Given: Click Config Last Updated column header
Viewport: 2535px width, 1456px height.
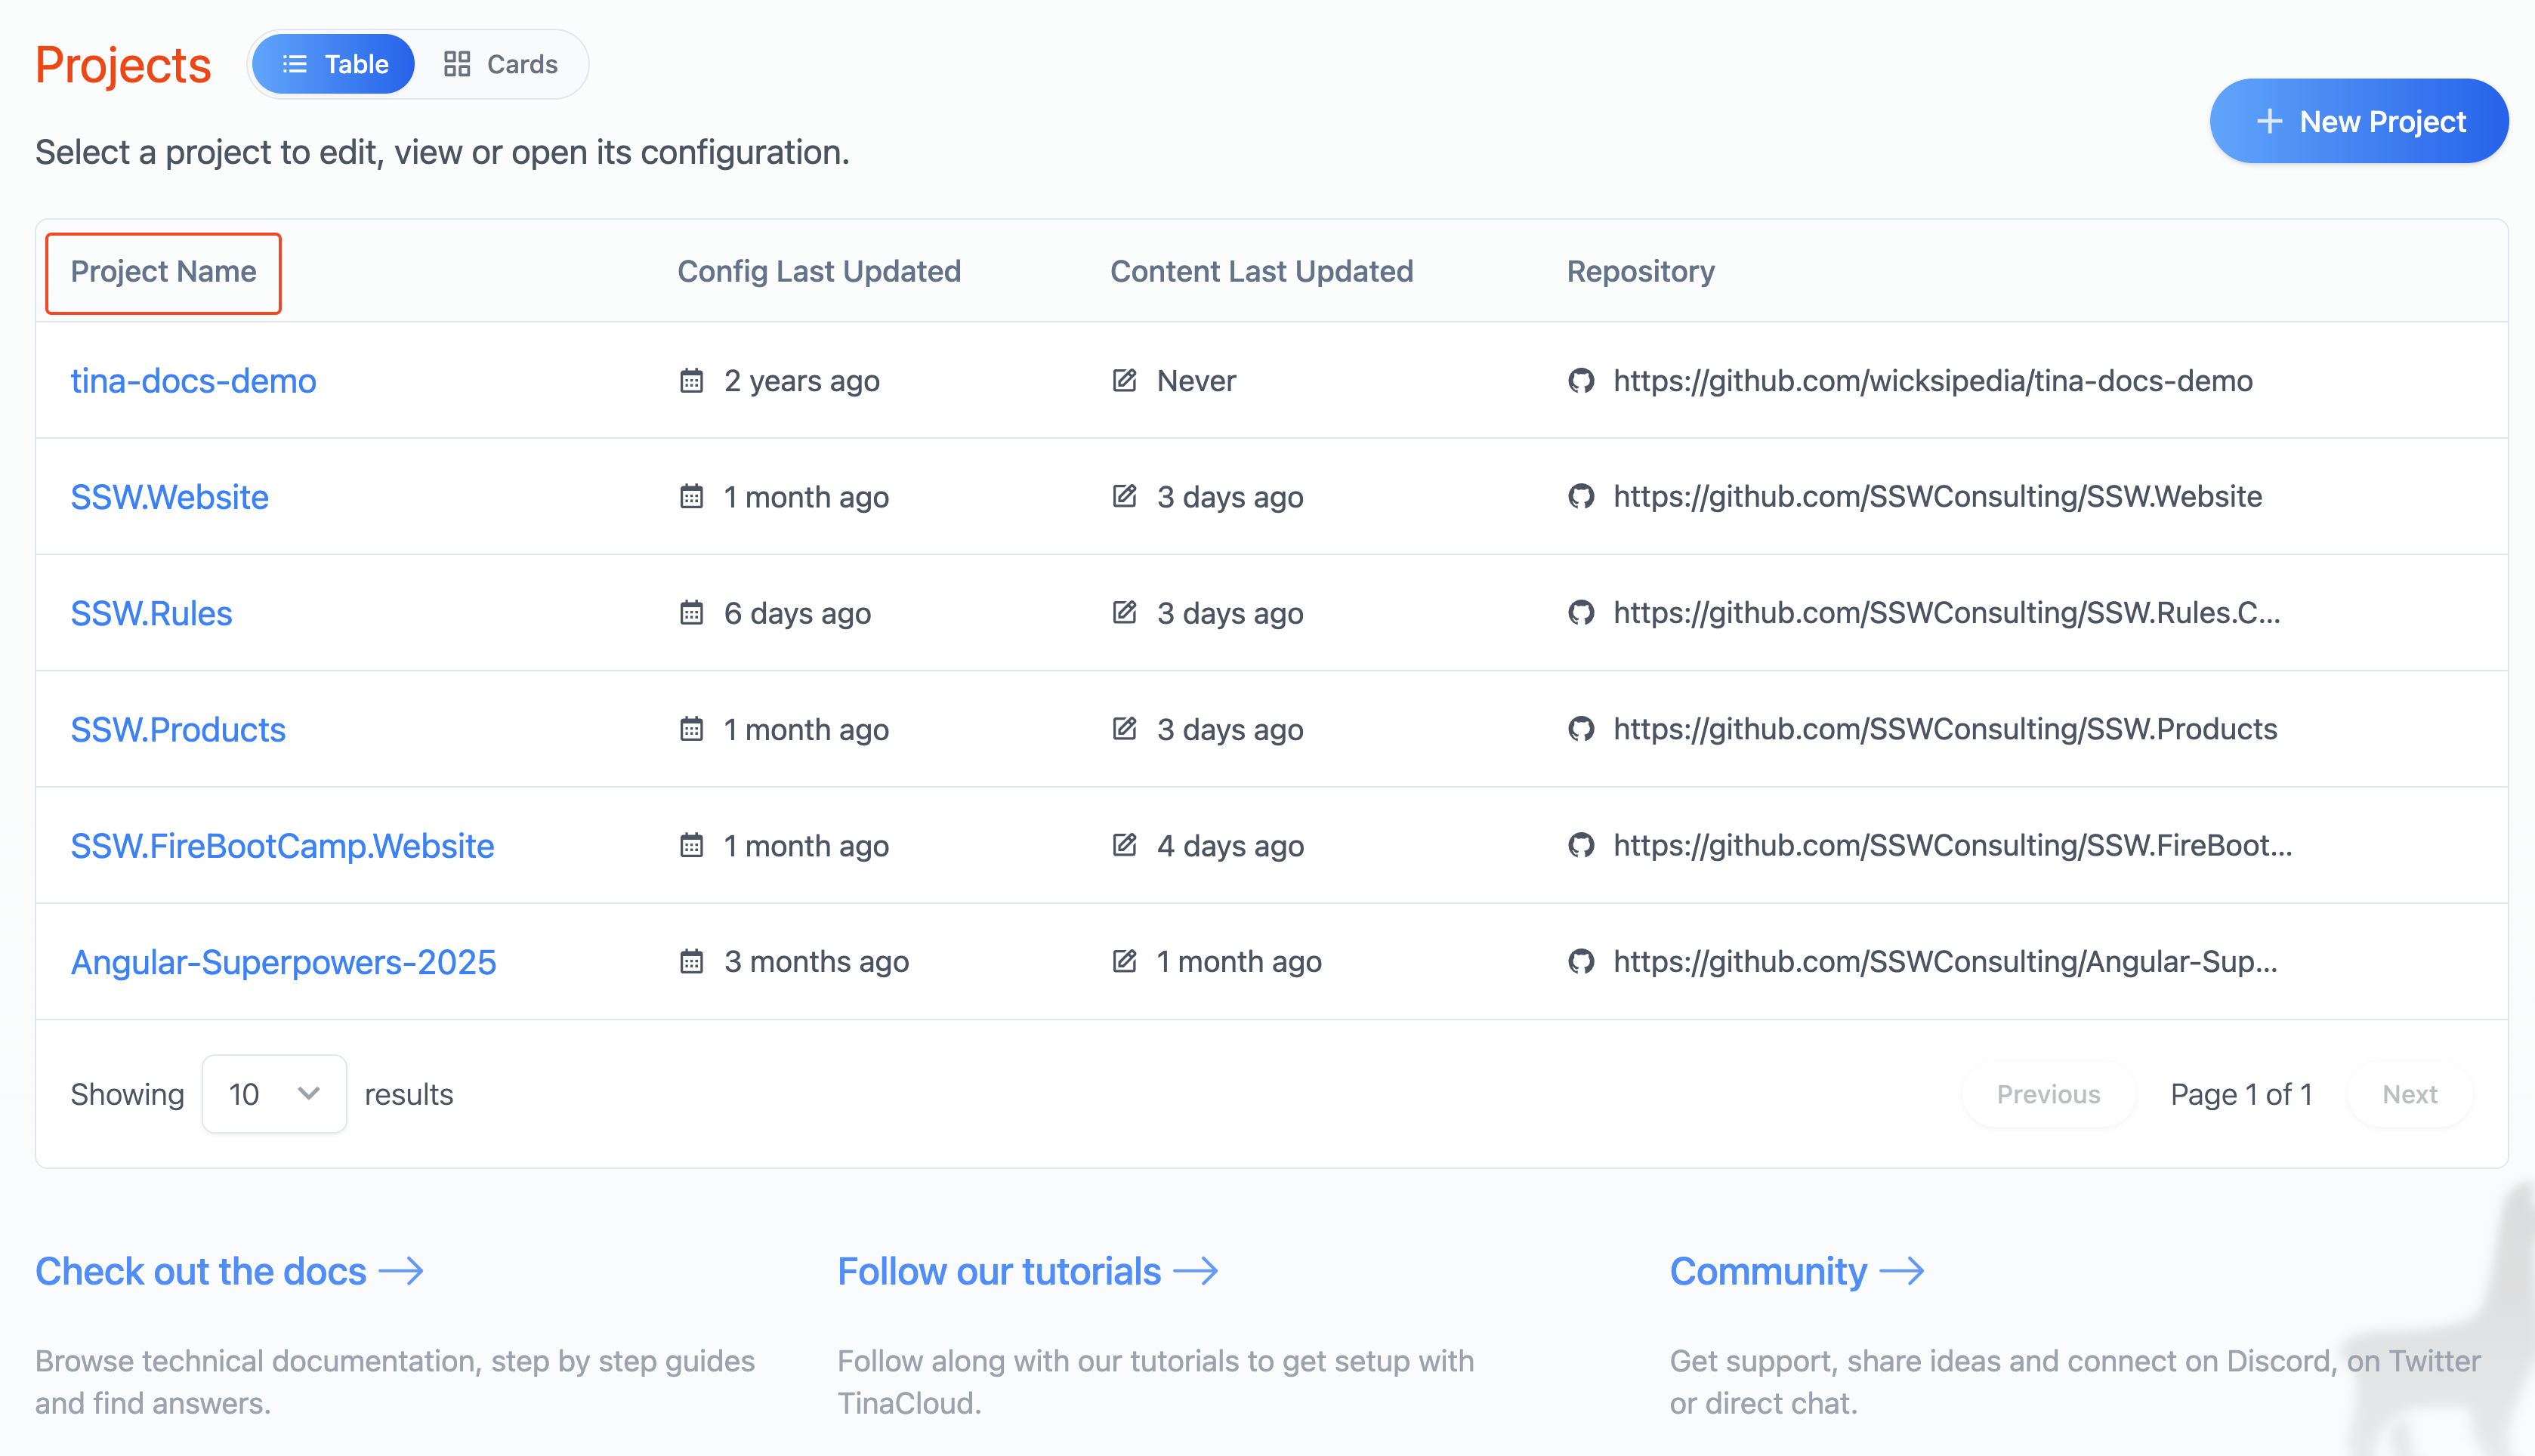Looking at the screenshot, I should [x=818, y=272].
